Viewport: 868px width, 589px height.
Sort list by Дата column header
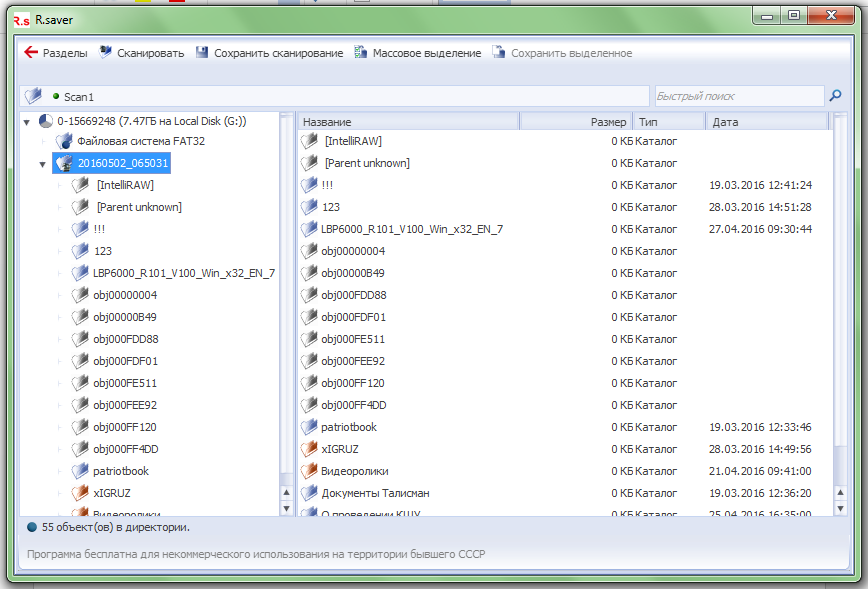766,122
